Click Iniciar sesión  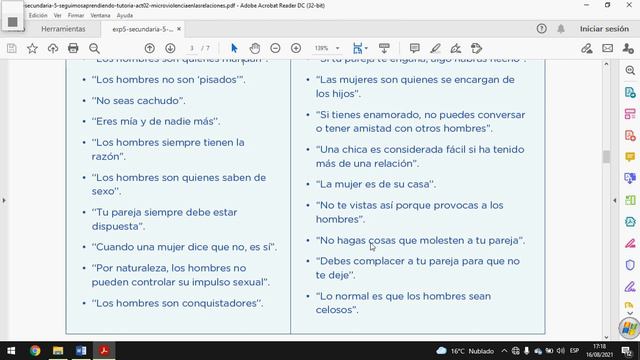click(604, 29)
